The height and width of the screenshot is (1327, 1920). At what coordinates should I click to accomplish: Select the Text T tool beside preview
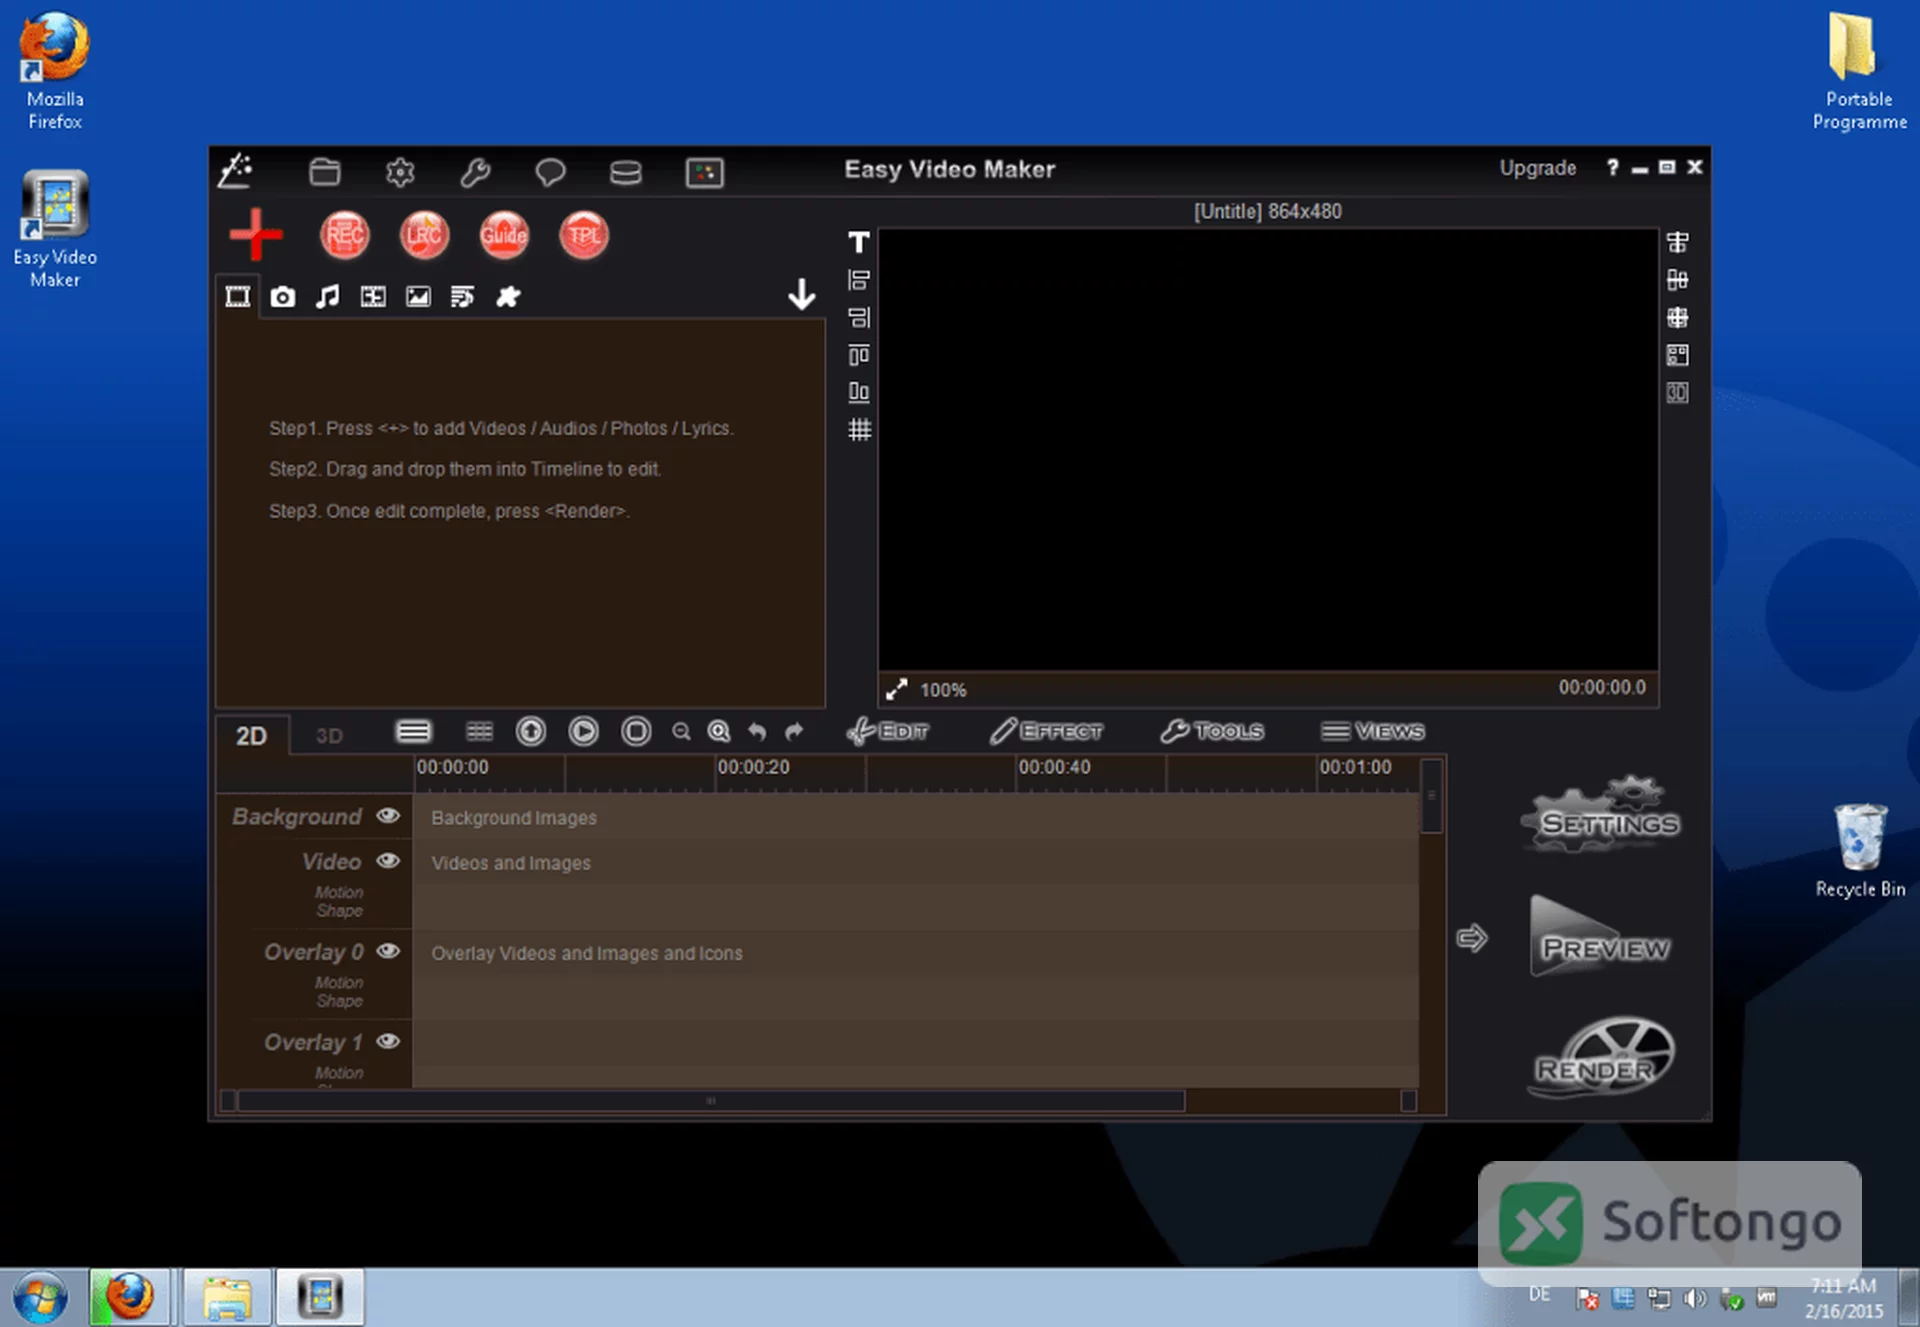858,242
